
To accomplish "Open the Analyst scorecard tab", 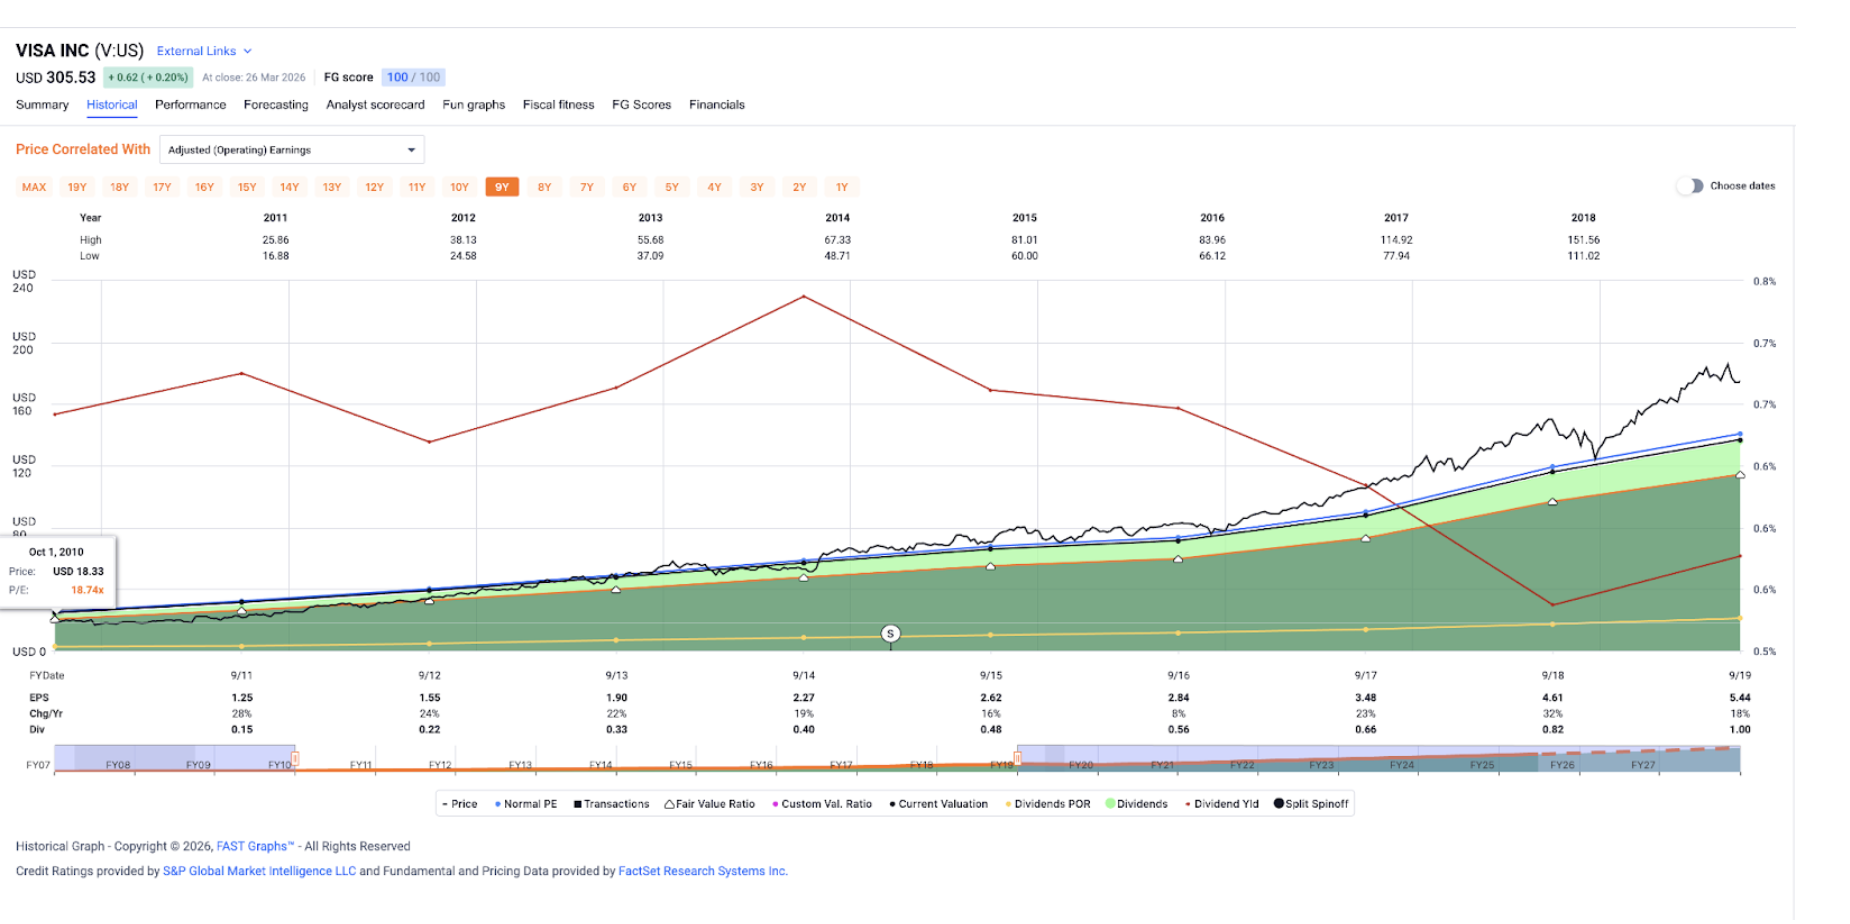I will (375, 105).
